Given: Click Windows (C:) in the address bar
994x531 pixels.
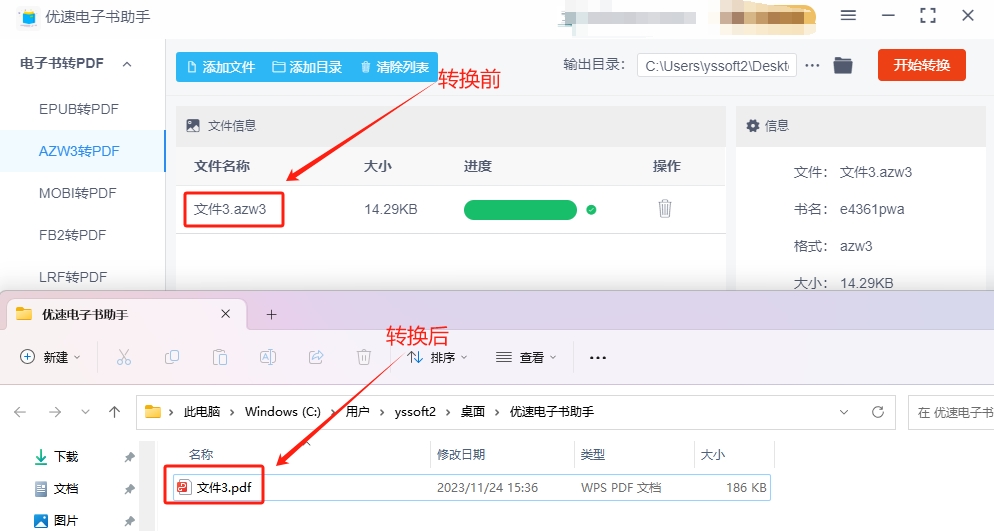Looking at the screenshot, I should click(283, 412).
